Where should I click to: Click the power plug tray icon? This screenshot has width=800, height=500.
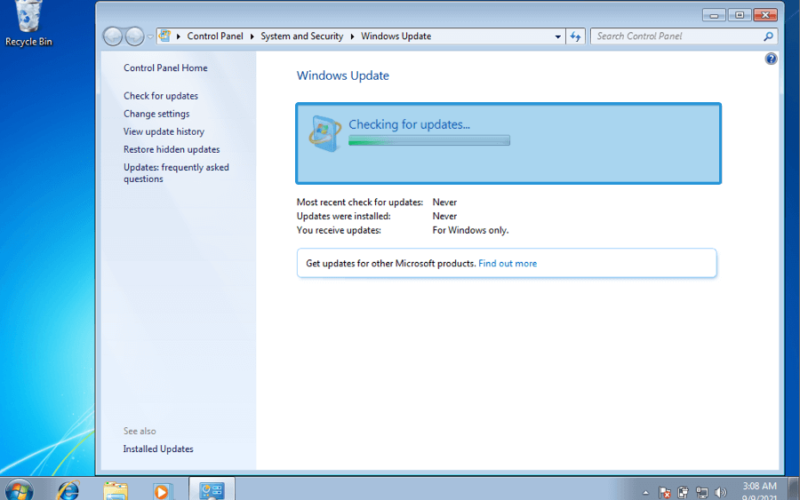(683, 493)
